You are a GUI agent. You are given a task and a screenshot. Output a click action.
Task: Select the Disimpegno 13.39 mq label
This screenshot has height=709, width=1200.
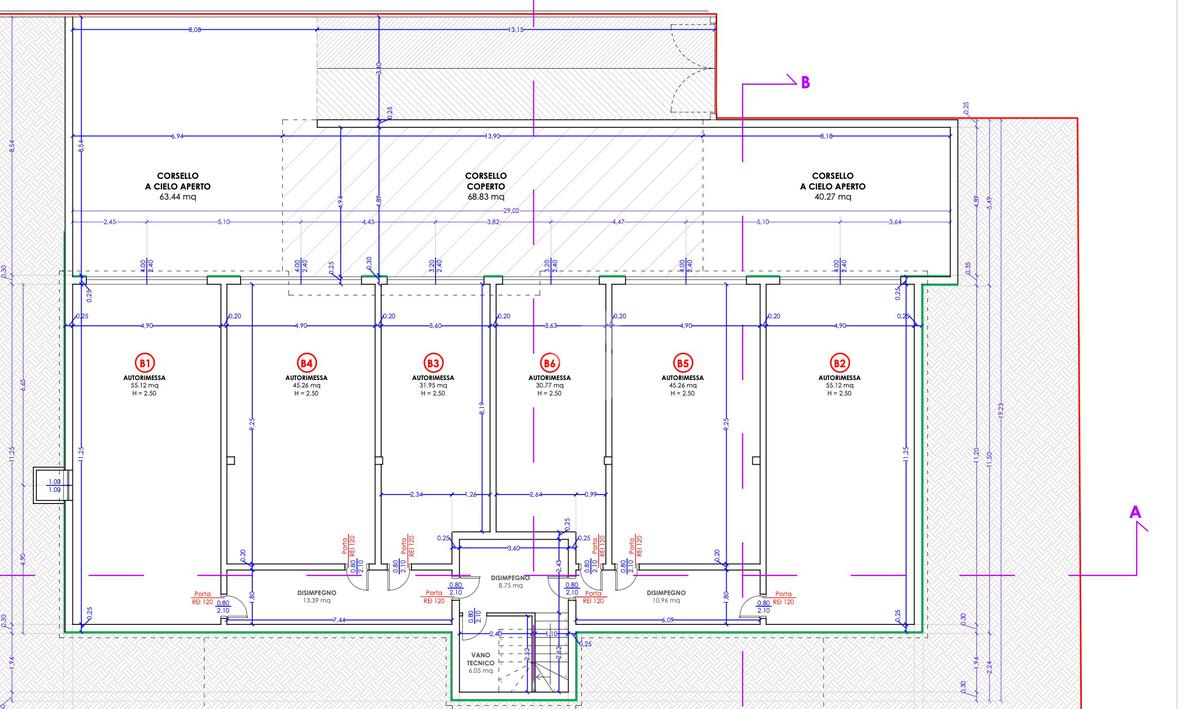point(316,597)
